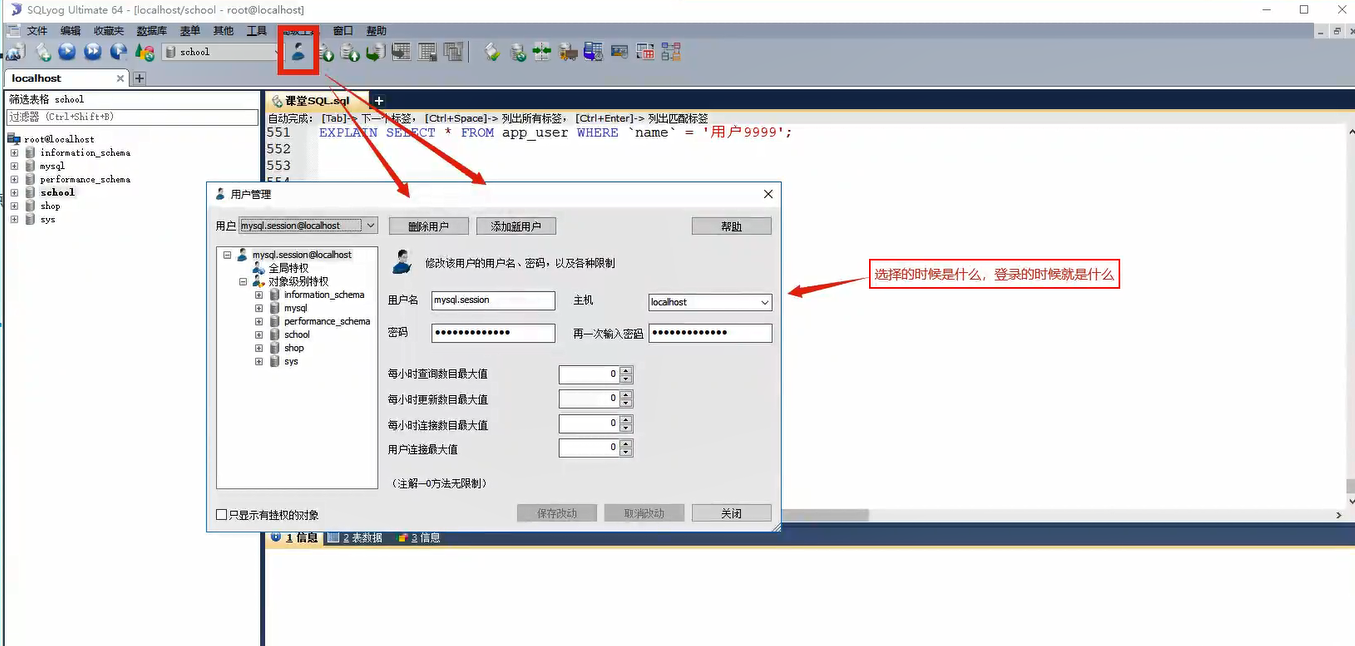Switch to the 2 表数据 result tab
The image size is (1355, 646).
(x=355, y=538)
